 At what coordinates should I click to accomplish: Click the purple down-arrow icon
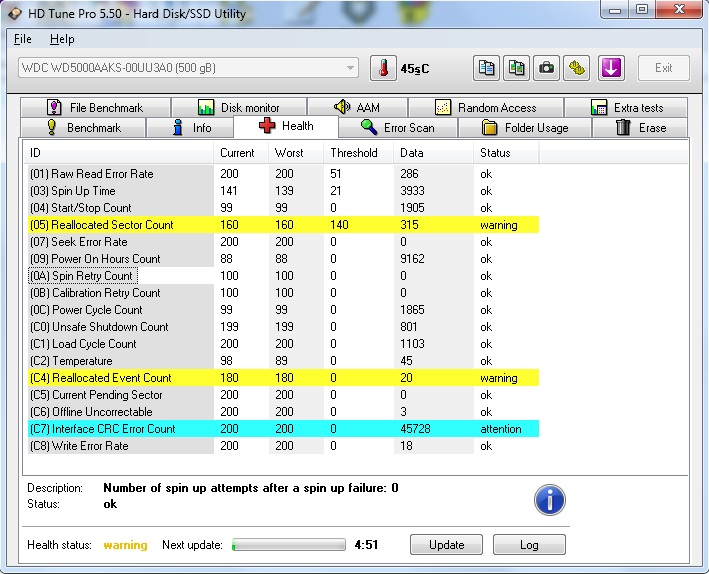(611, 68)
